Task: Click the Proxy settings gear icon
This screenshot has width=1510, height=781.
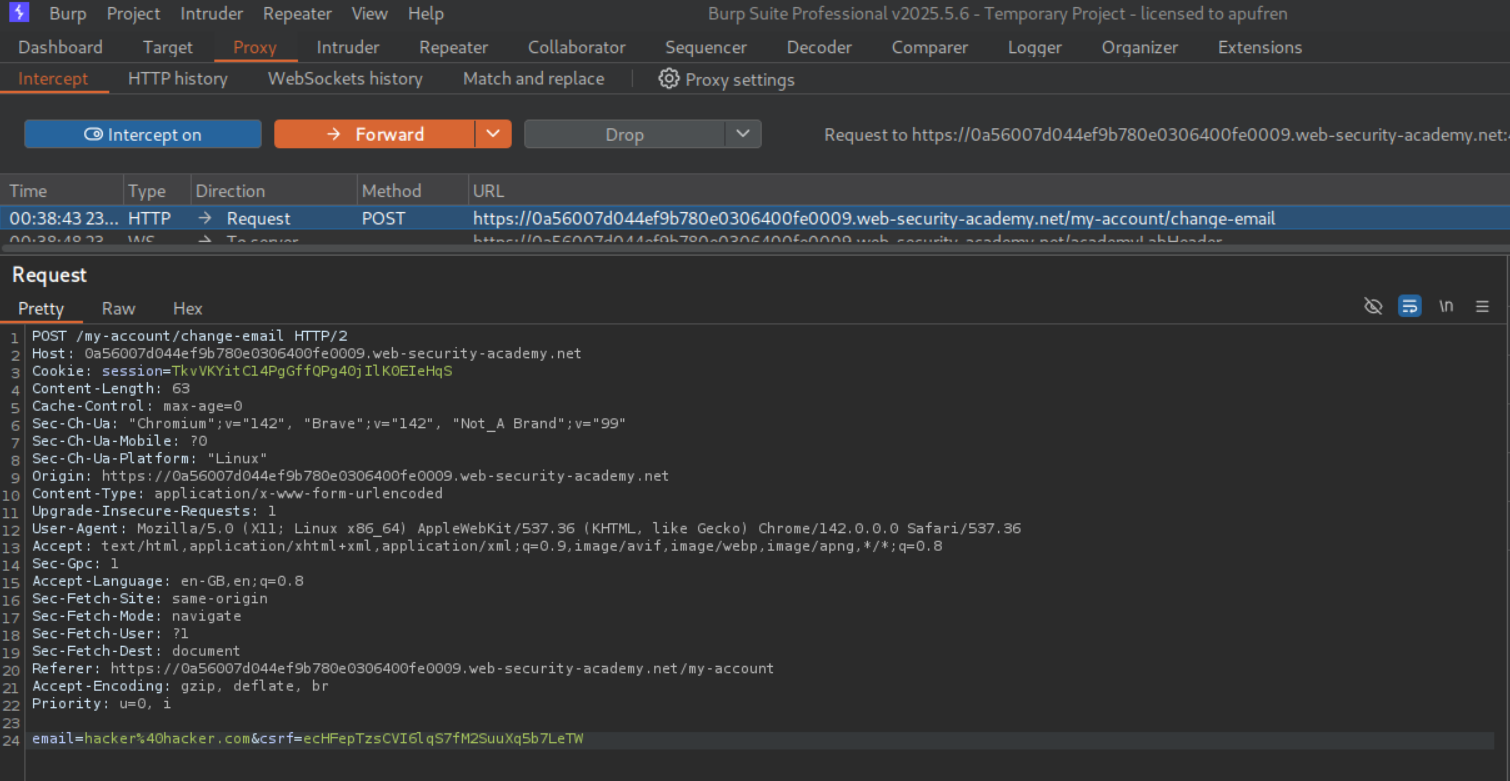Action: [668, 79]
